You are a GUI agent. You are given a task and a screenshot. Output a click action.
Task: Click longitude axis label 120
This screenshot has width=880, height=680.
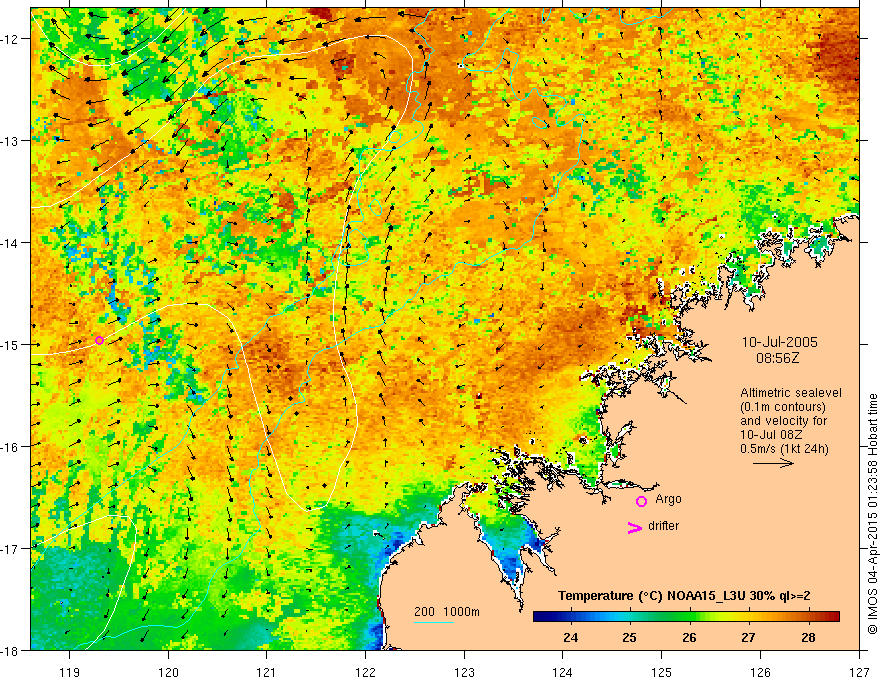tap(168, 673)
